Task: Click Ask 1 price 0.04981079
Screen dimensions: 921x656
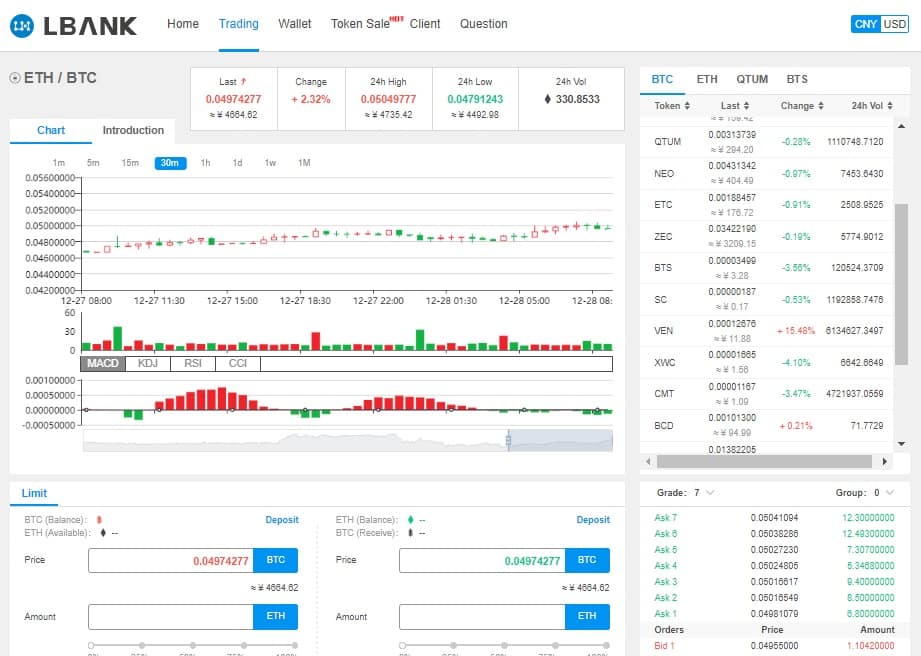Action: pos(774,614)
